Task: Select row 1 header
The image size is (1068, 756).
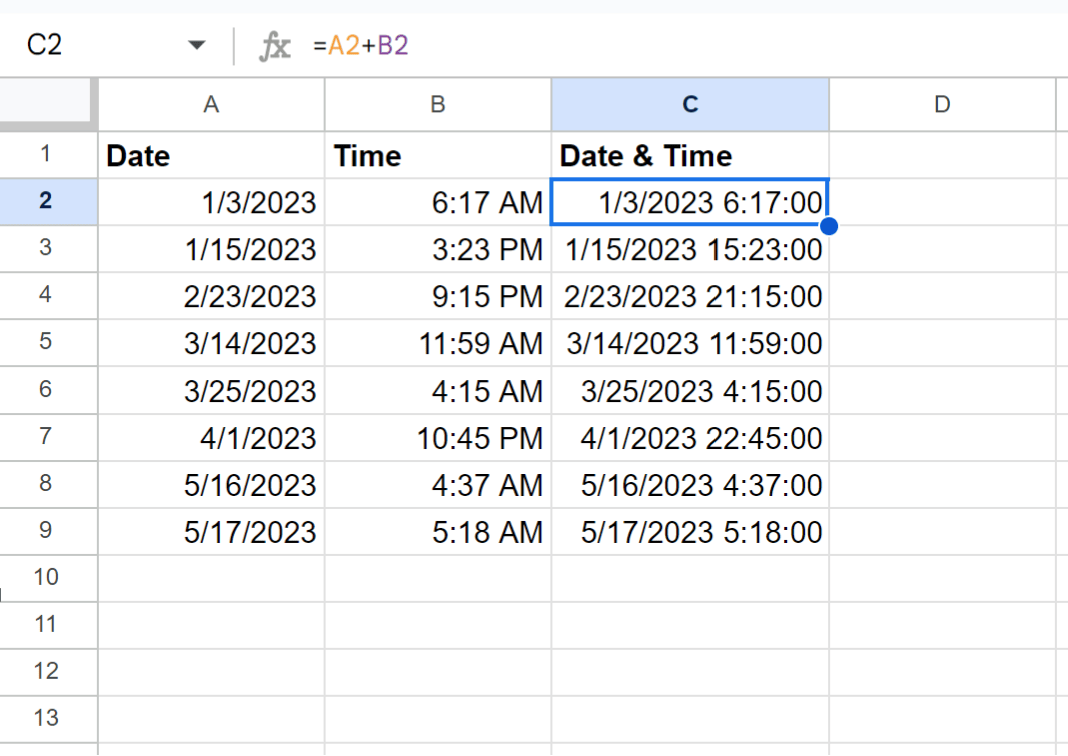Action: 46,155
